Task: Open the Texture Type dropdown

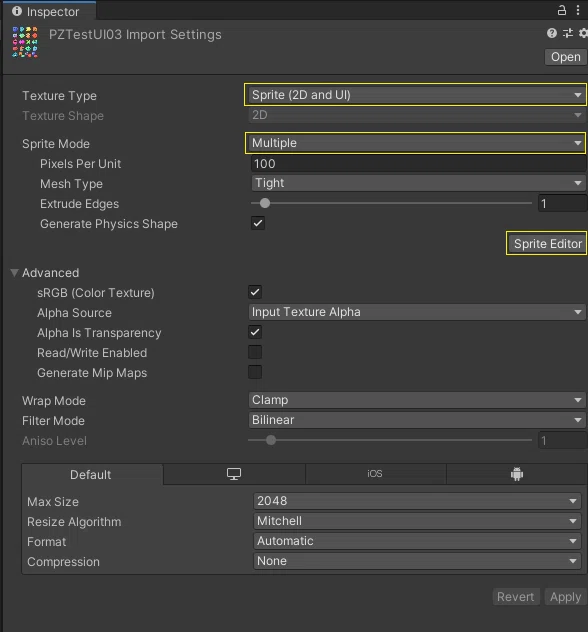Action: click(416, 95)
